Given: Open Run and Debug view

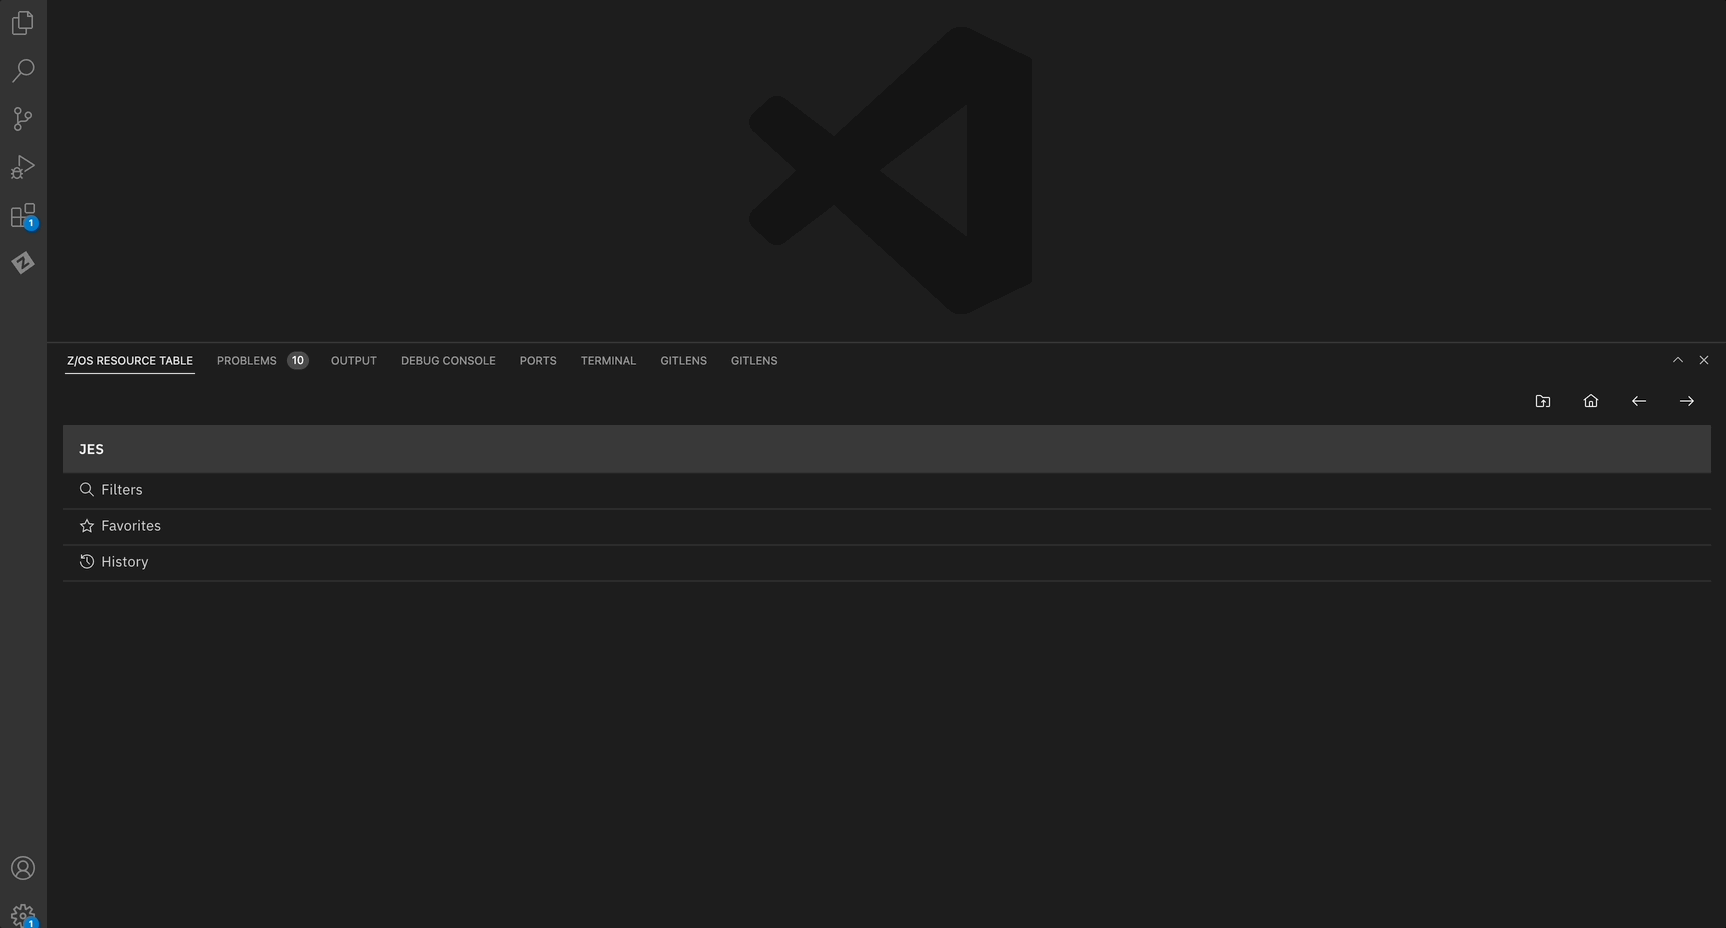Looking at the screenshot, I should click(x=23, y=167).
